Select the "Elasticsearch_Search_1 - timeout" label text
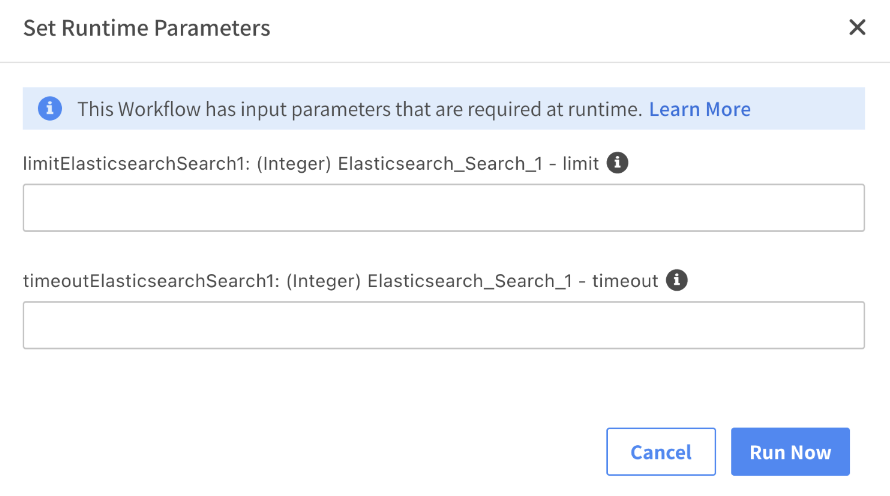Screen dimensions: 890x496 point(513,281)
